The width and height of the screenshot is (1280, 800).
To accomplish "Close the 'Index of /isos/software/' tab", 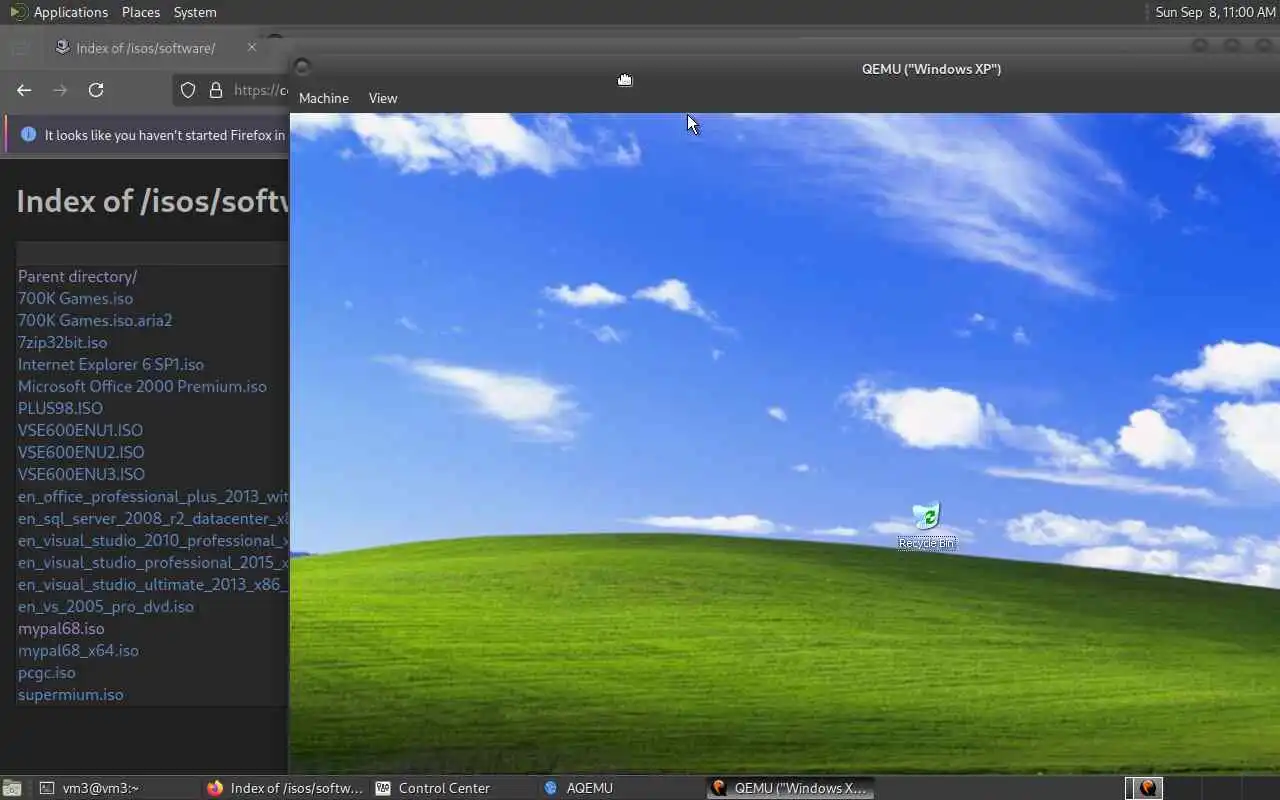I will click(x=252, y=47).
